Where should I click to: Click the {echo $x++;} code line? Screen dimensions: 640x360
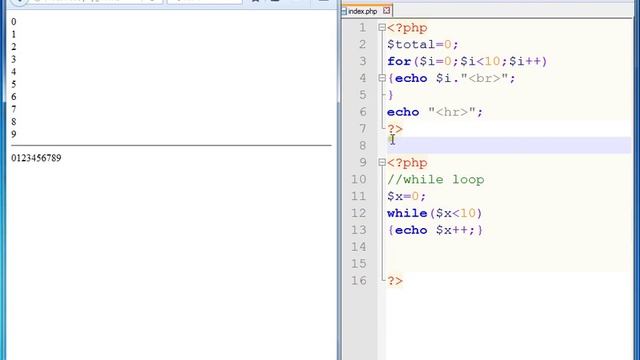pyautogui.click(x=435, y=230)
